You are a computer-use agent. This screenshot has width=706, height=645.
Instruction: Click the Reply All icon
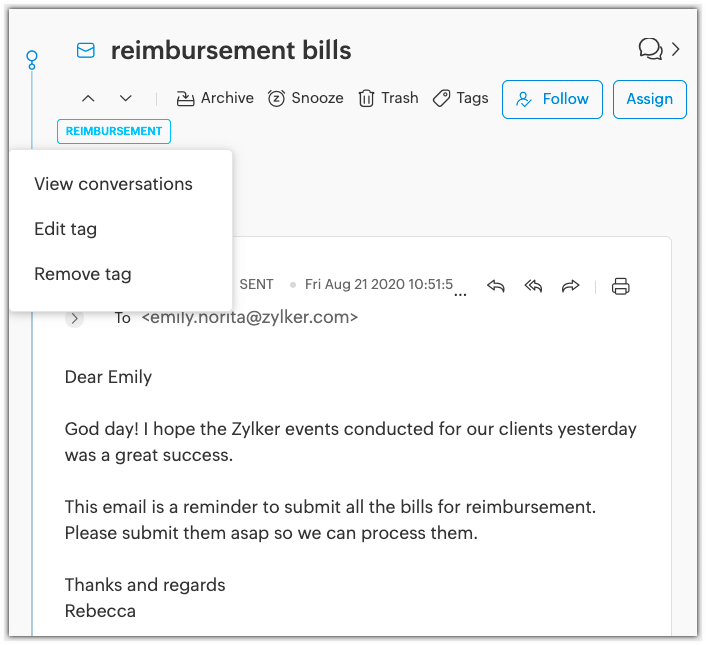[x=534, y=286]
